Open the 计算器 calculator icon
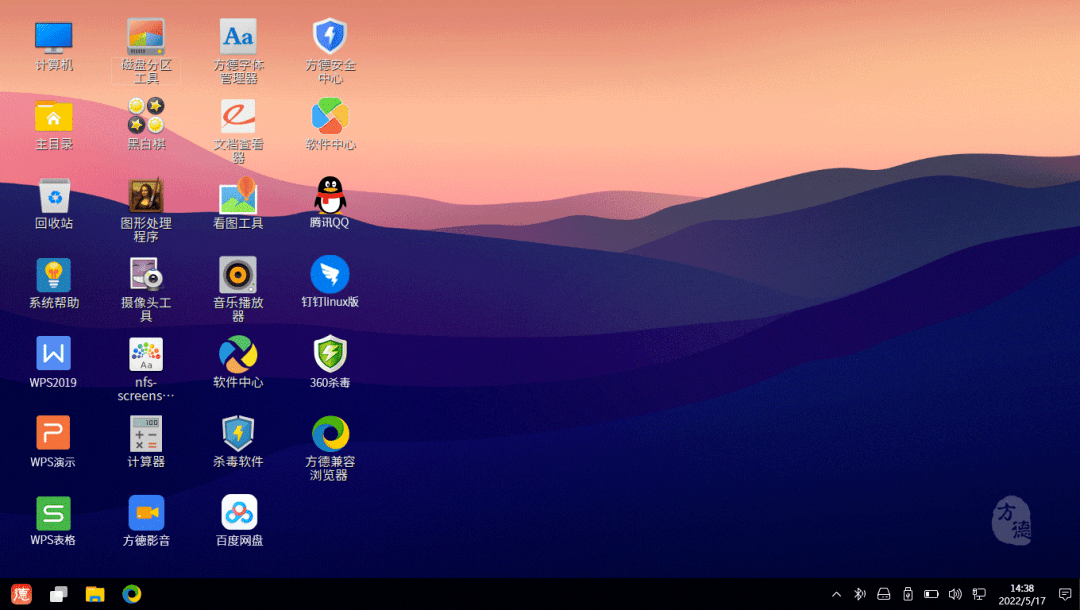1080x610 pixels. pyautogui.click(x=146, y=433)
